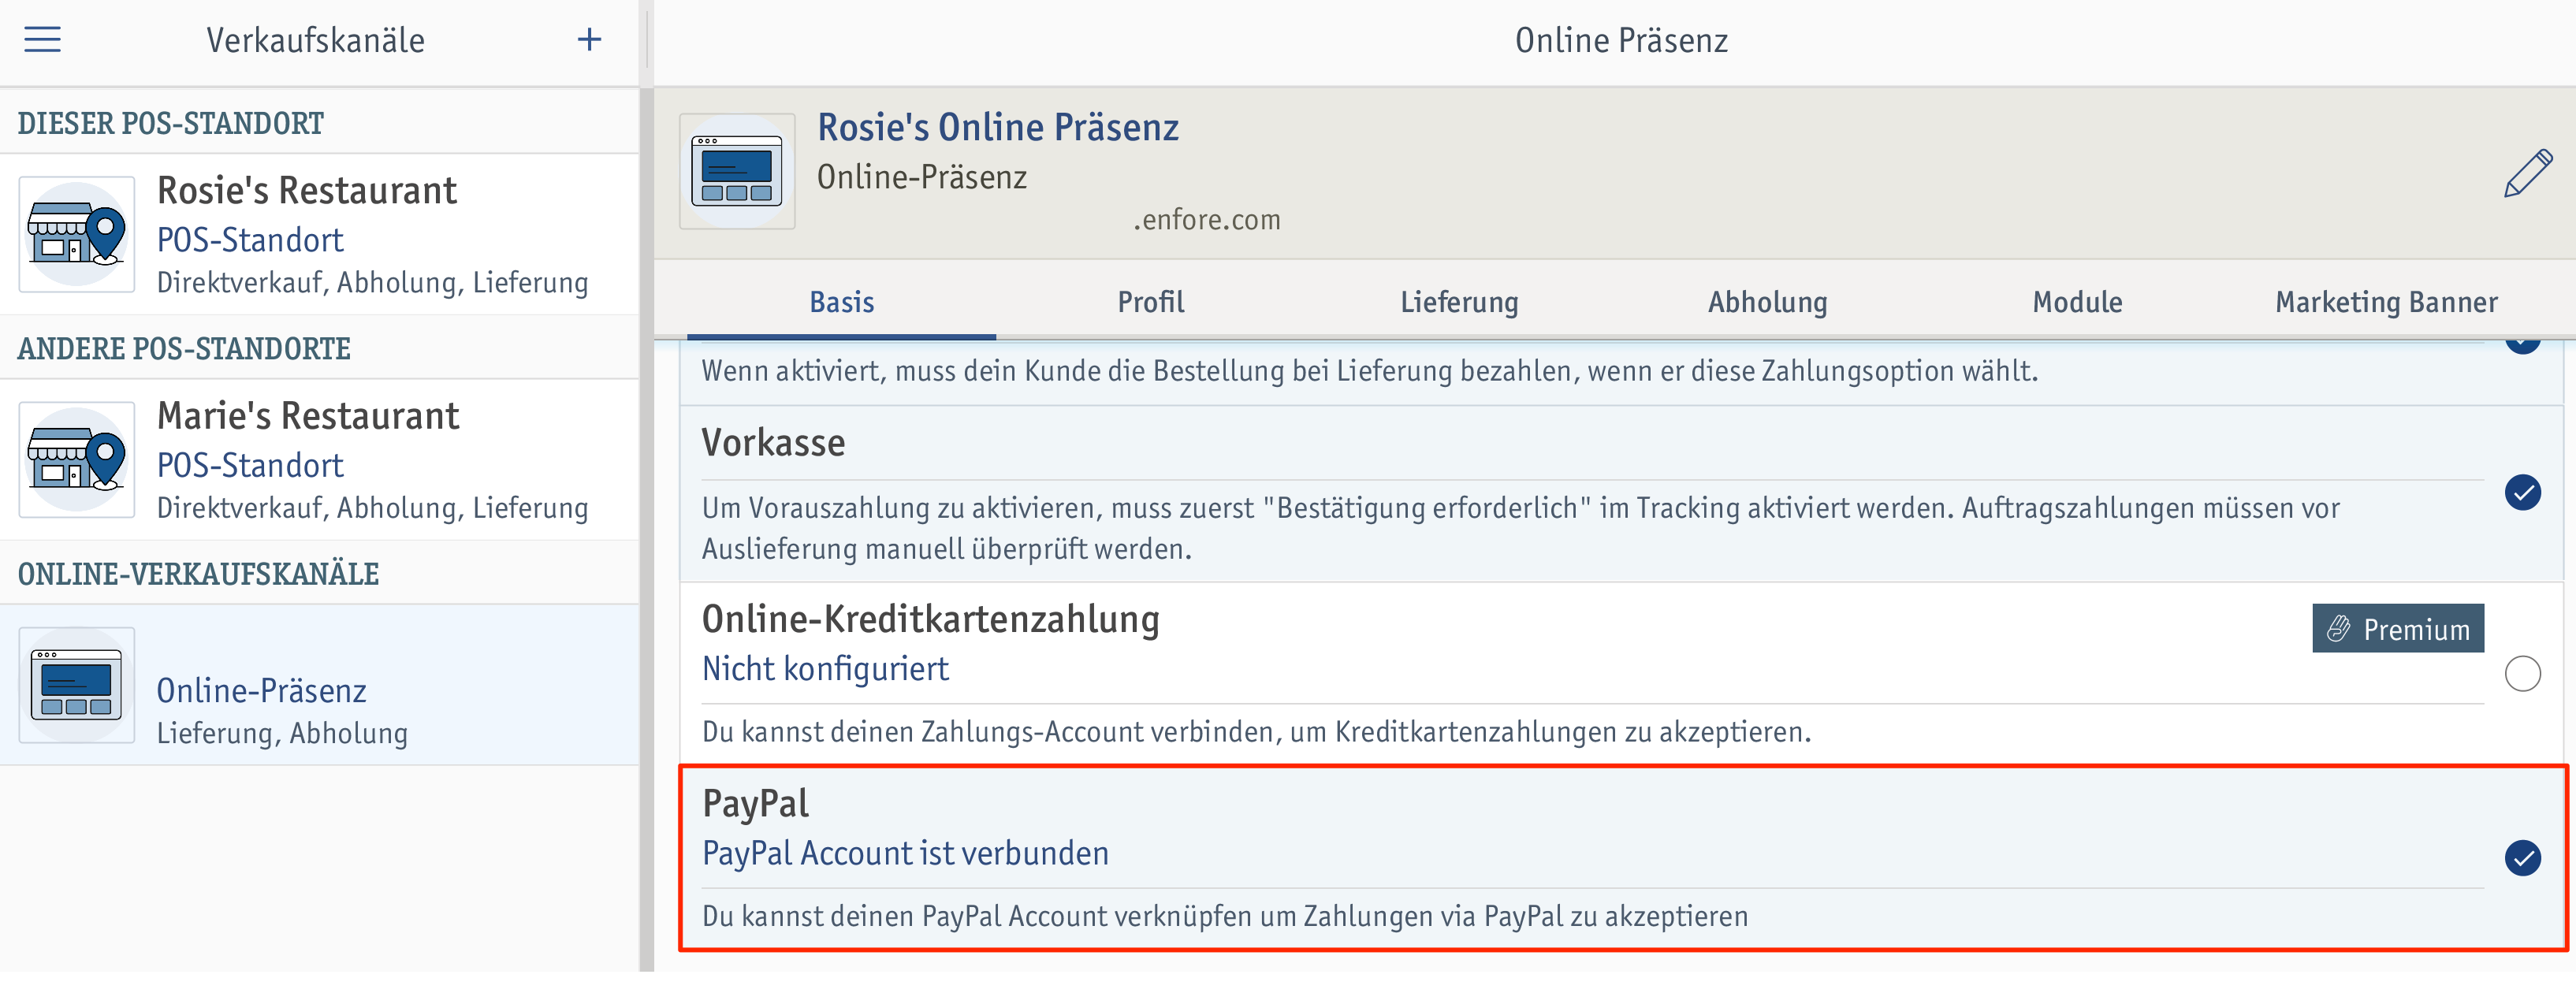Open the Marketing Banner tab
The height and width of the screenshot is (1004, 2576).
coord(2386,302)
